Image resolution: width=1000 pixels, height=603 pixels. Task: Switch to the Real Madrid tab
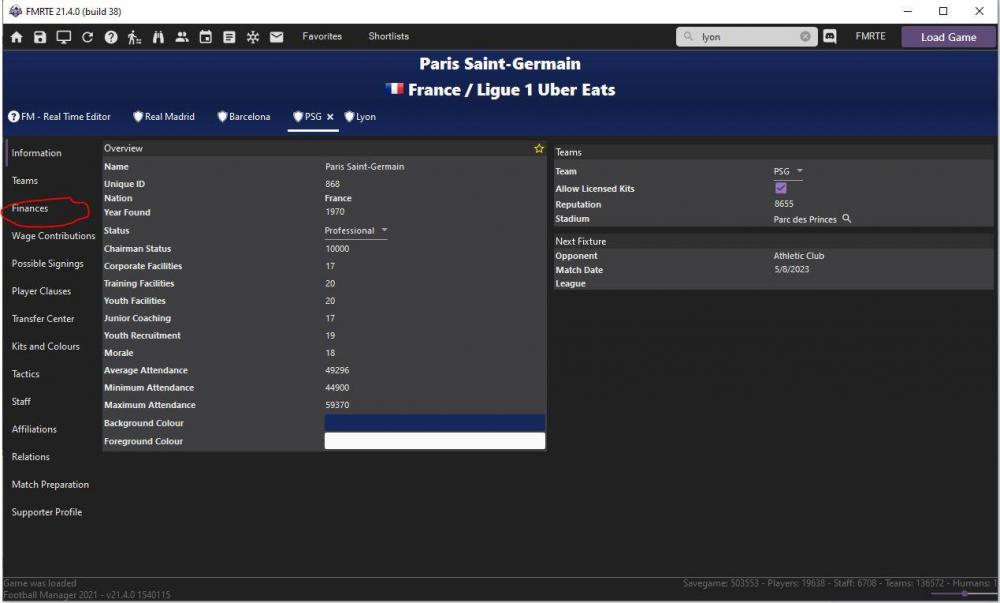(163, 117)
